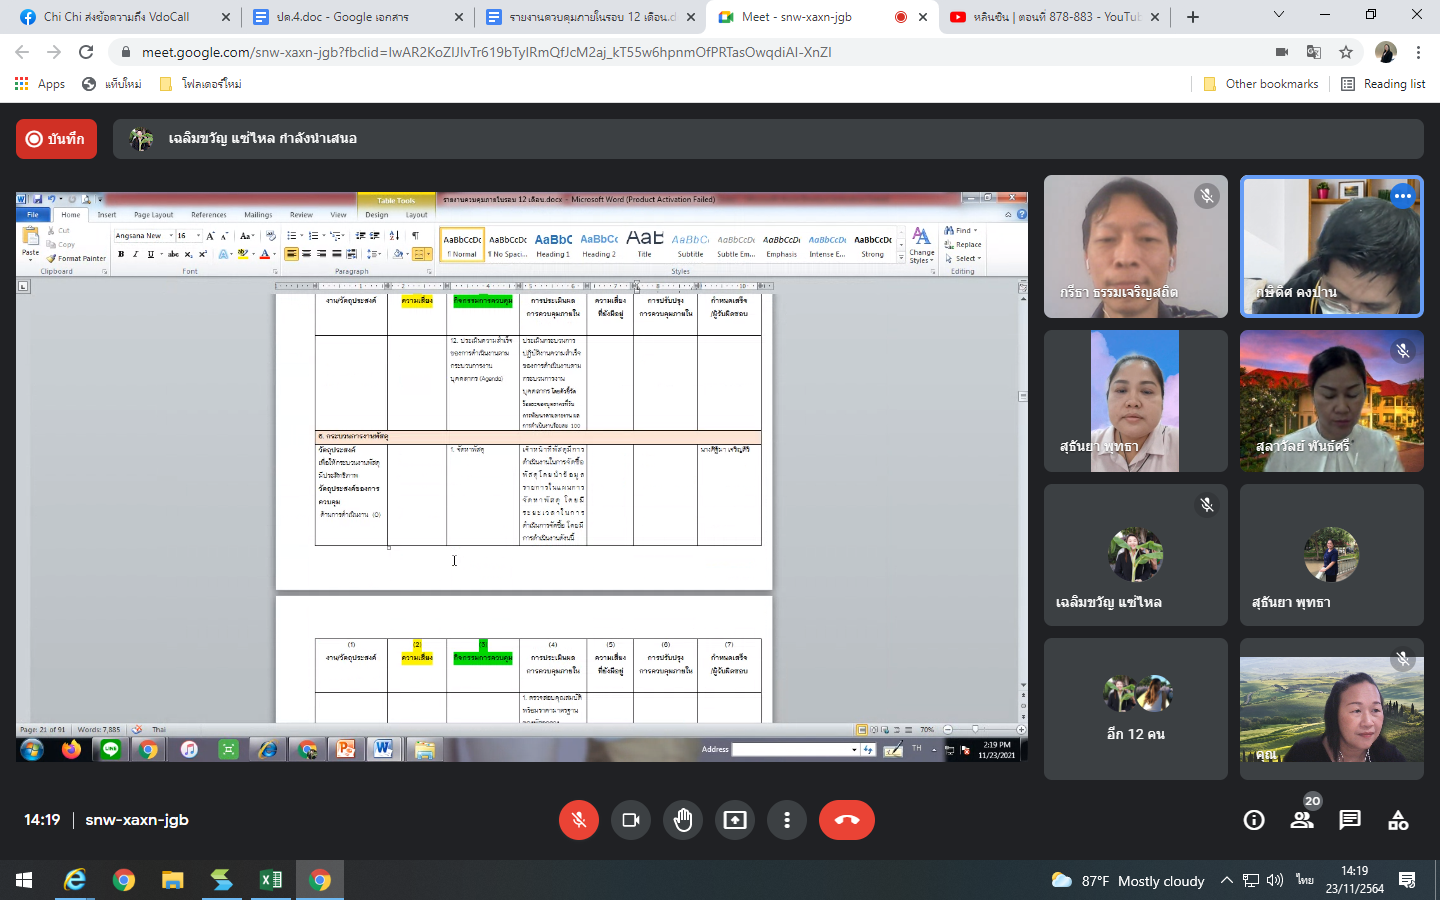Click the Reading list button
This screenshot has height=900, width=1440.
tap(1383, 84)
